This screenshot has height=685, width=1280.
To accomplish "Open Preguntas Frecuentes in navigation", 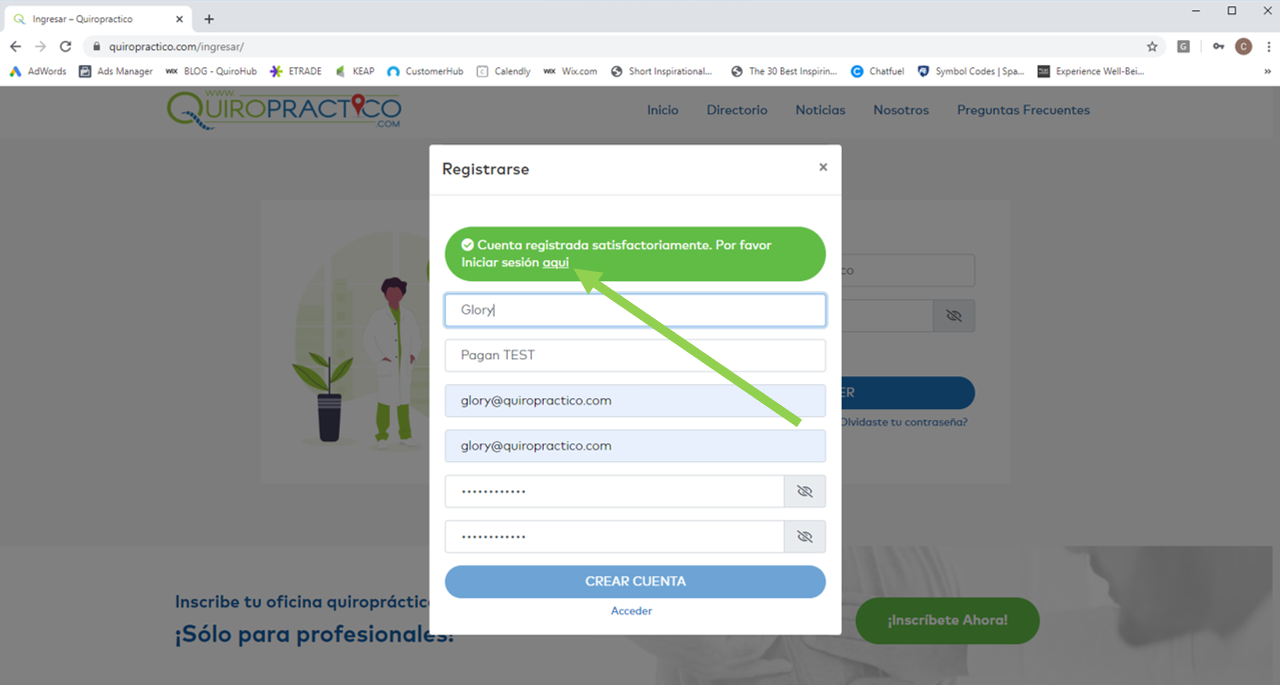I will [x=1023, y=110].
